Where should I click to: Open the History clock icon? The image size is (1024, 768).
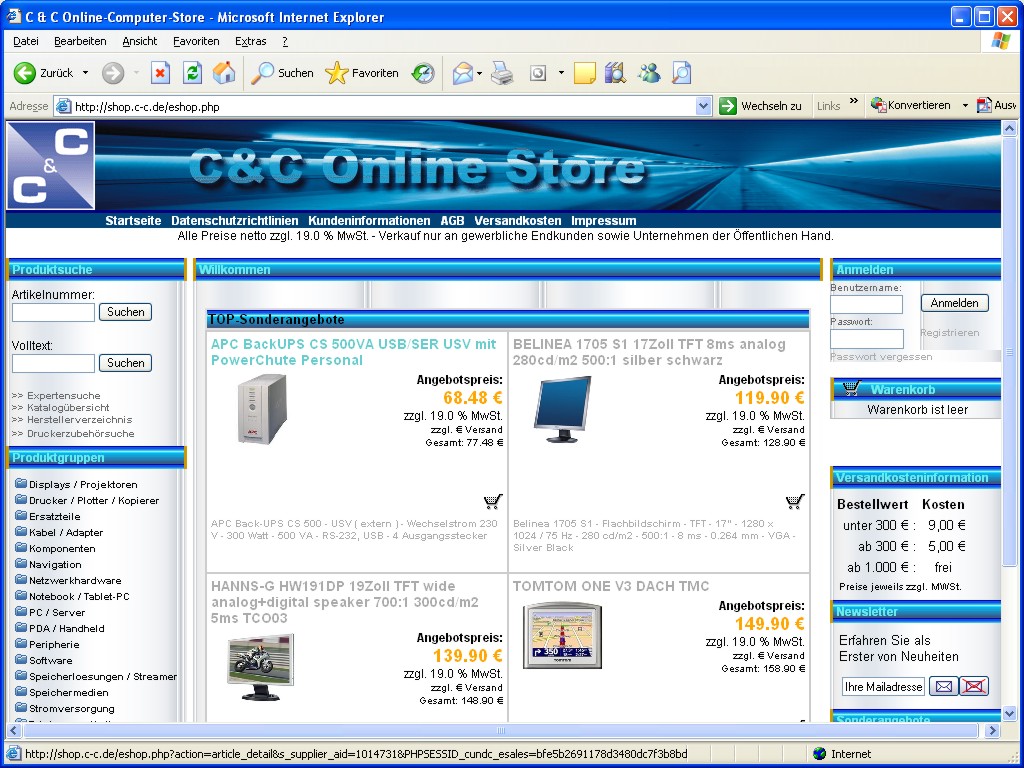click(x=423, y=73)
